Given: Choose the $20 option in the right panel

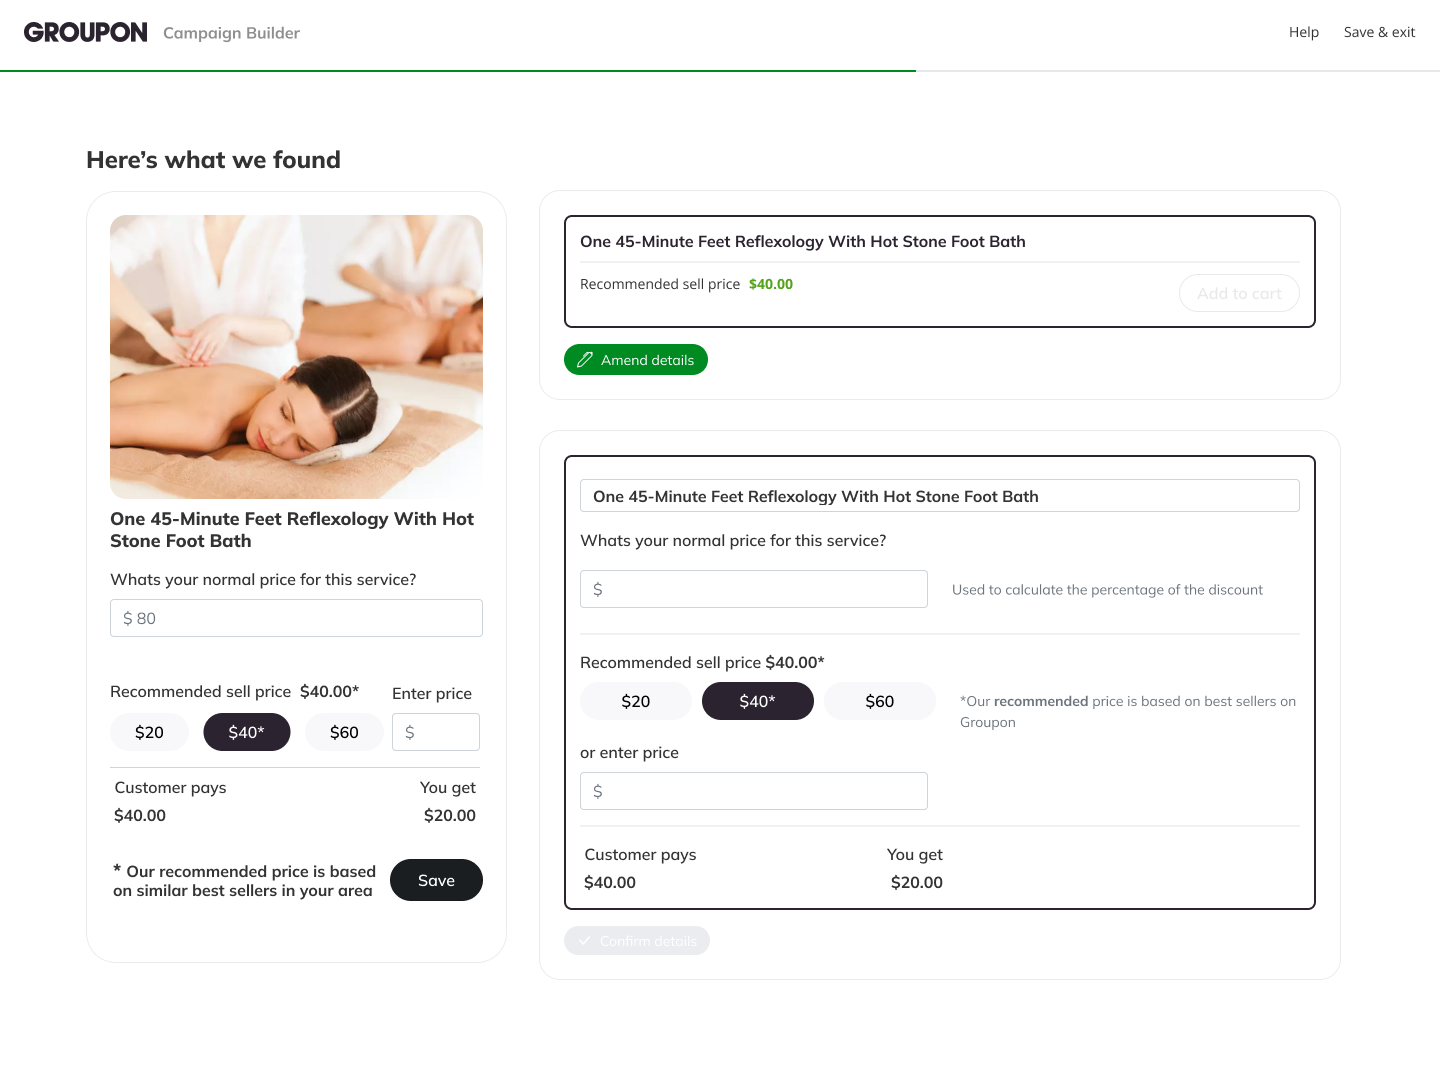Looking at the screenshot, I should [636, 701].
